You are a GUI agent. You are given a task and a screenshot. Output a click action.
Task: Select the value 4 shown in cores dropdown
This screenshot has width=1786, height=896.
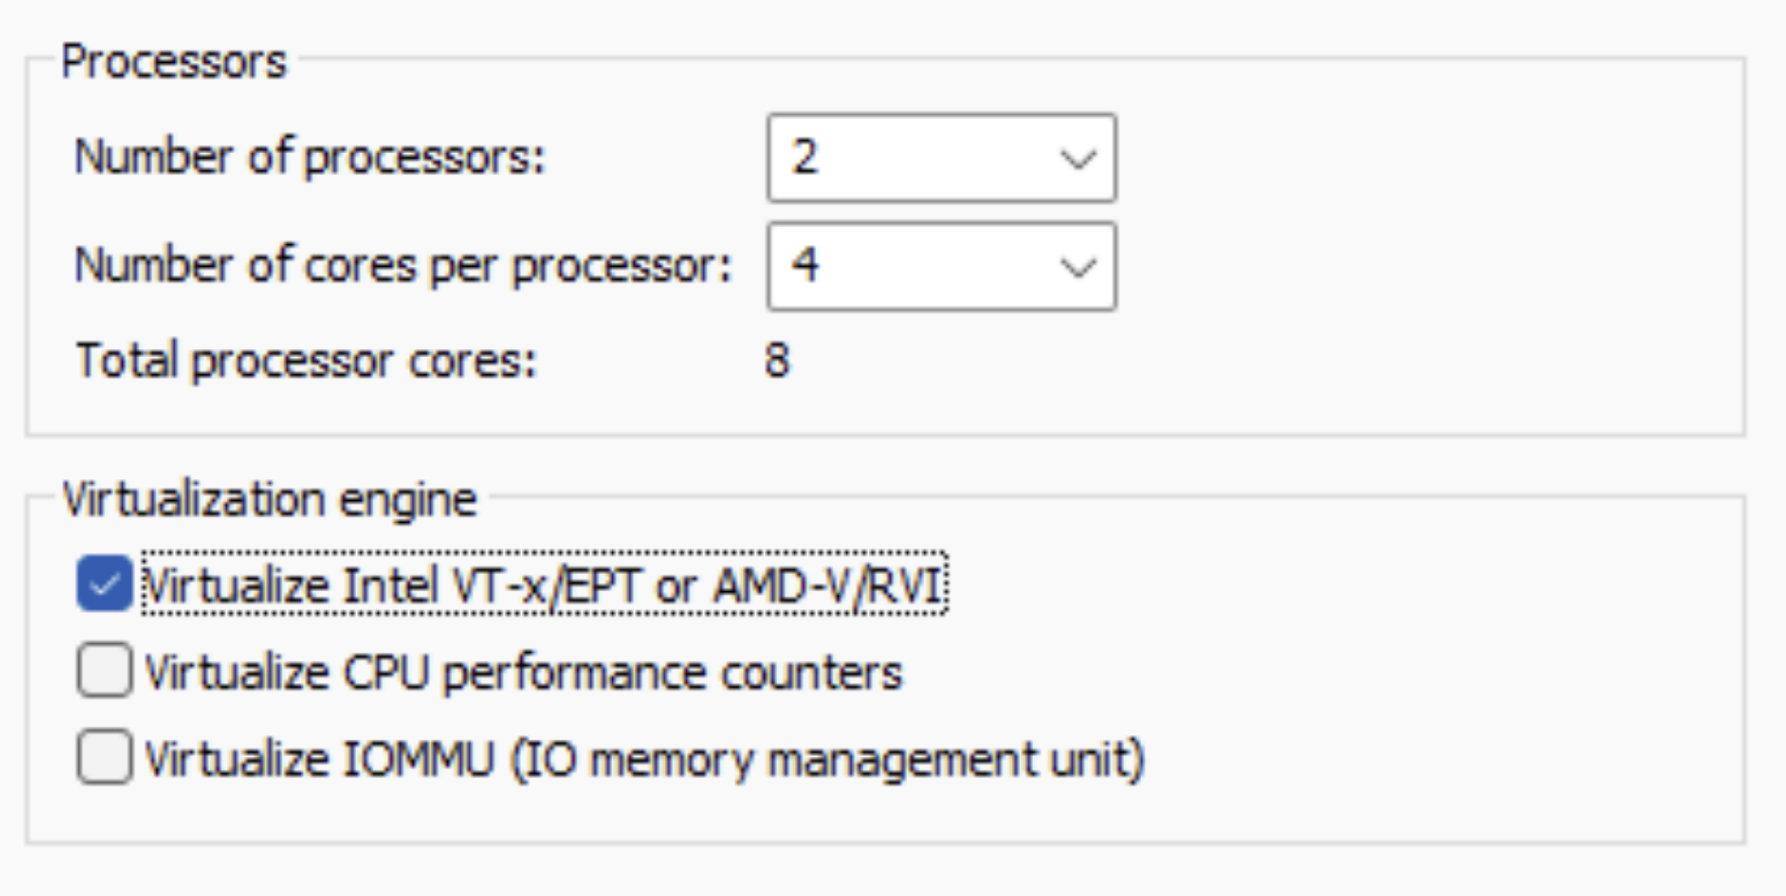coord(806,266)
